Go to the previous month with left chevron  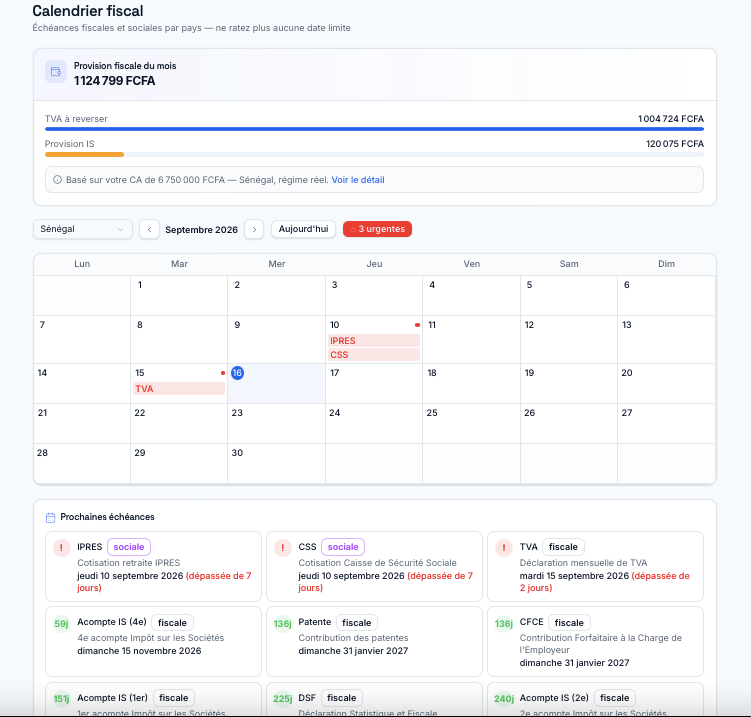coord(149,229)
